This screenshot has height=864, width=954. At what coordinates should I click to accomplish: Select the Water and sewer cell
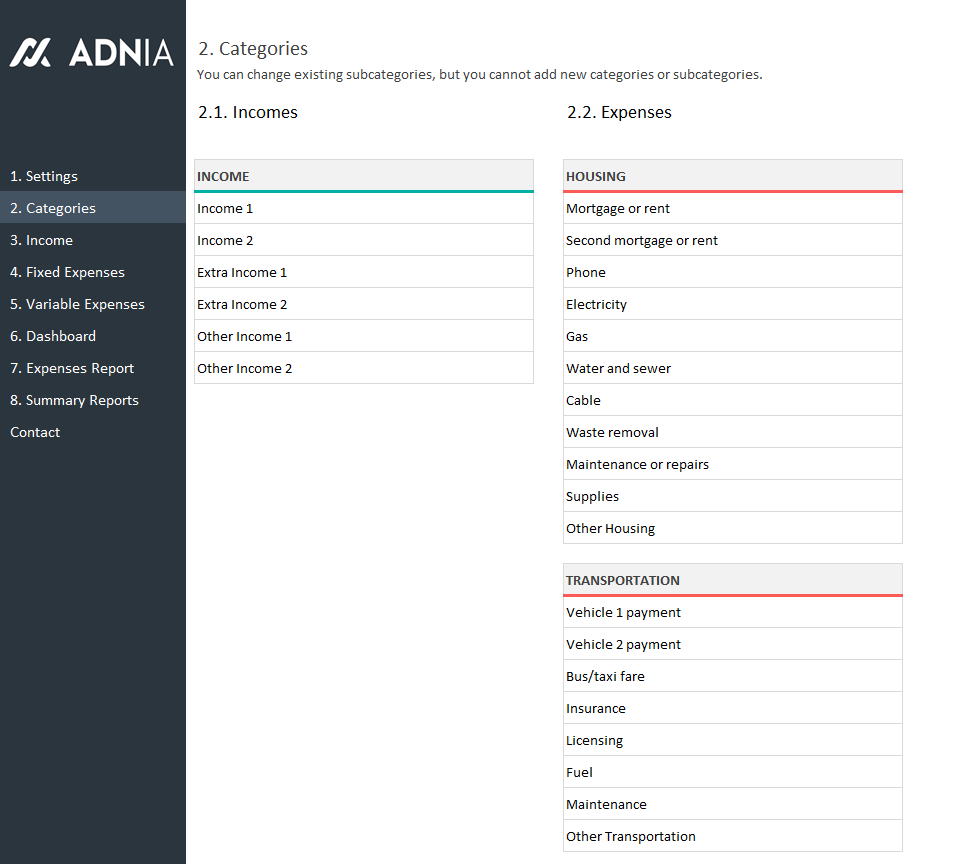(732, 368)
